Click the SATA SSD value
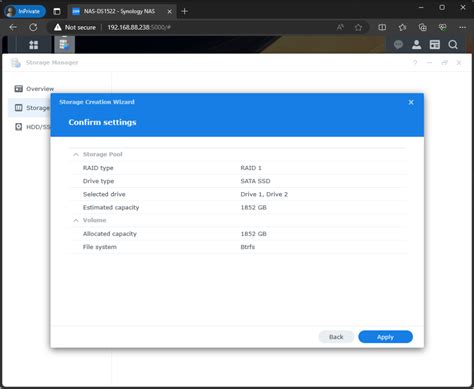The image size is (474, 389). tap(255, 181)
